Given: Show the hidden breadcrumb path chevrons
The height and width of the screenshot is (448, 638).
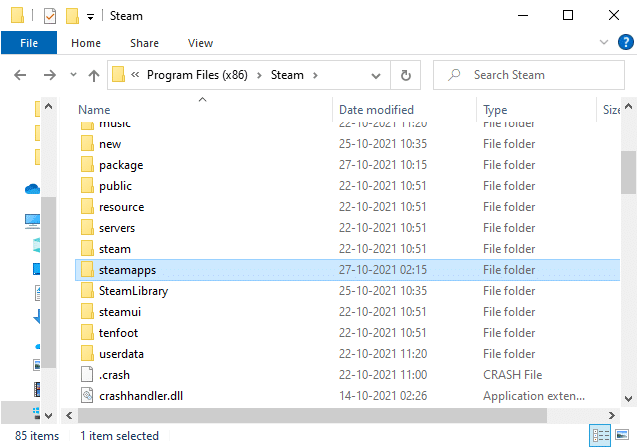Looking at the screenshot, I should coord(135,75).
